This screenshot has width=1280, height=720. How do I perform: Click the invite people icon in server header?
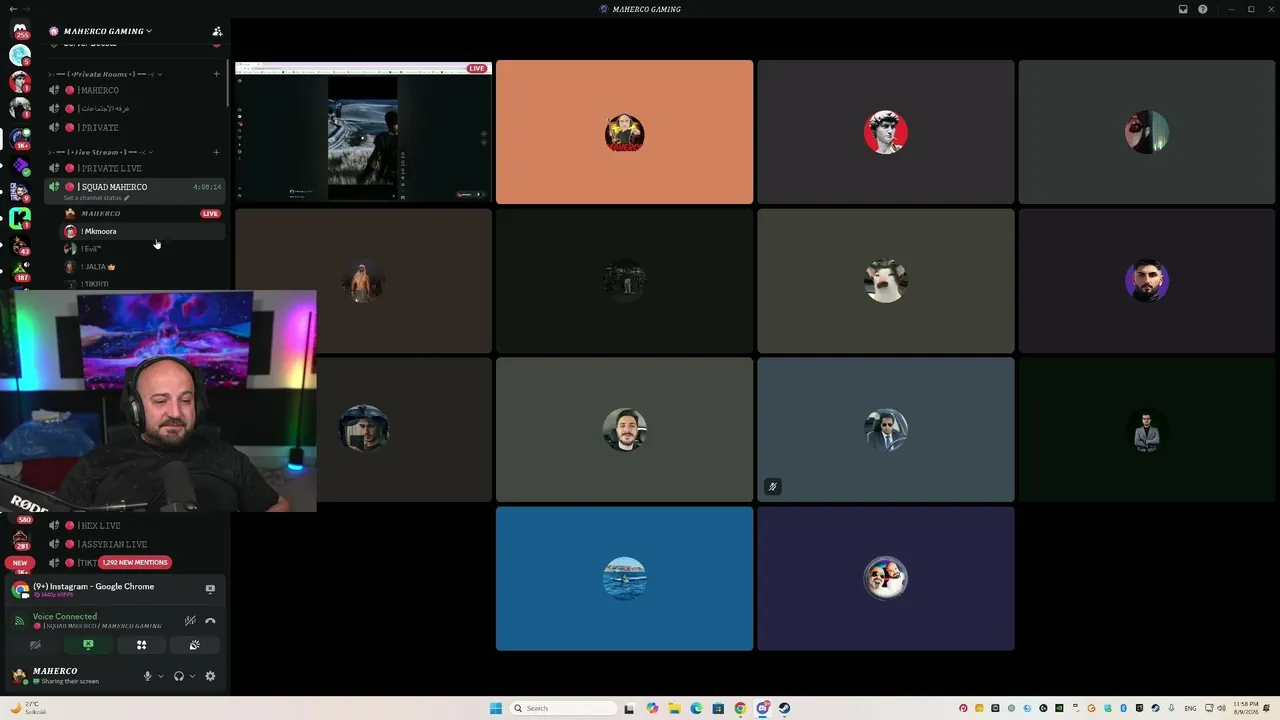tap(217, 31)
